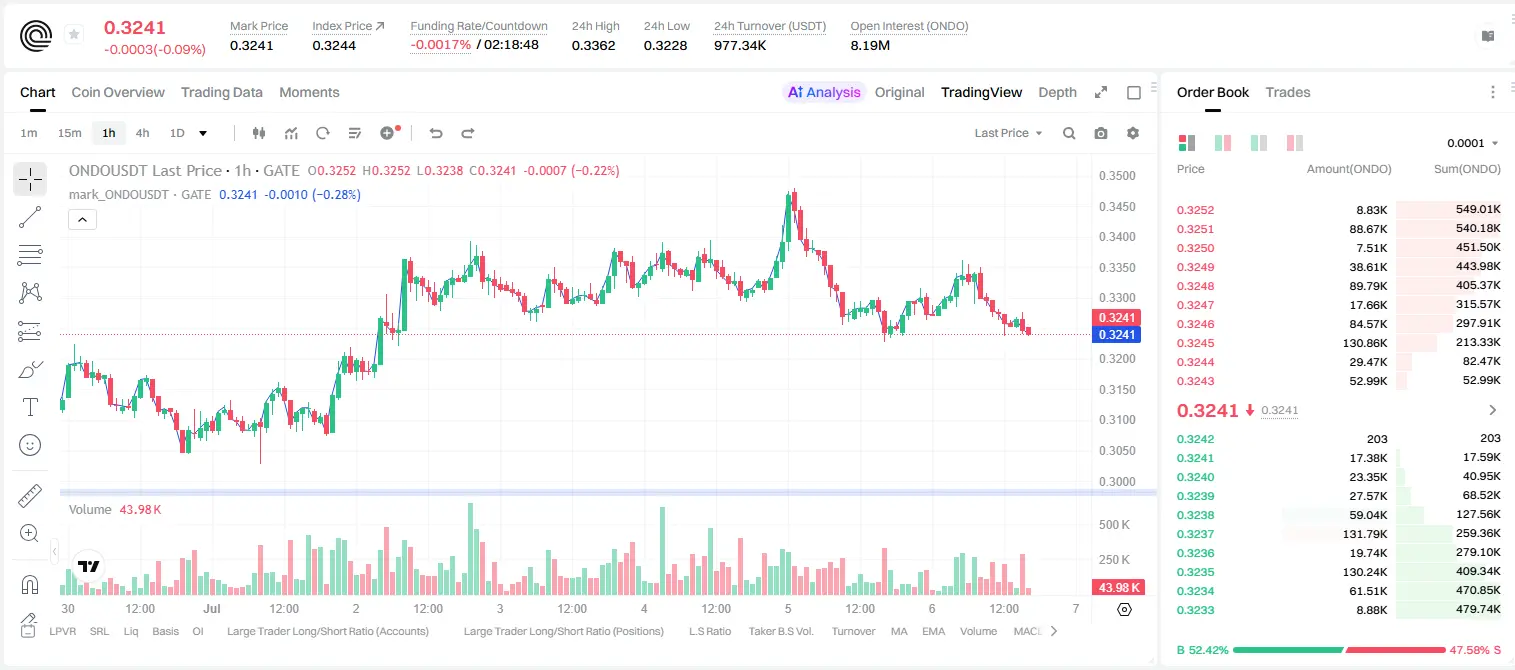Click the 0.3245 ask price row
This screenshot has height=670, width=1515.
pyautogui.click(x=1339, y=343)
